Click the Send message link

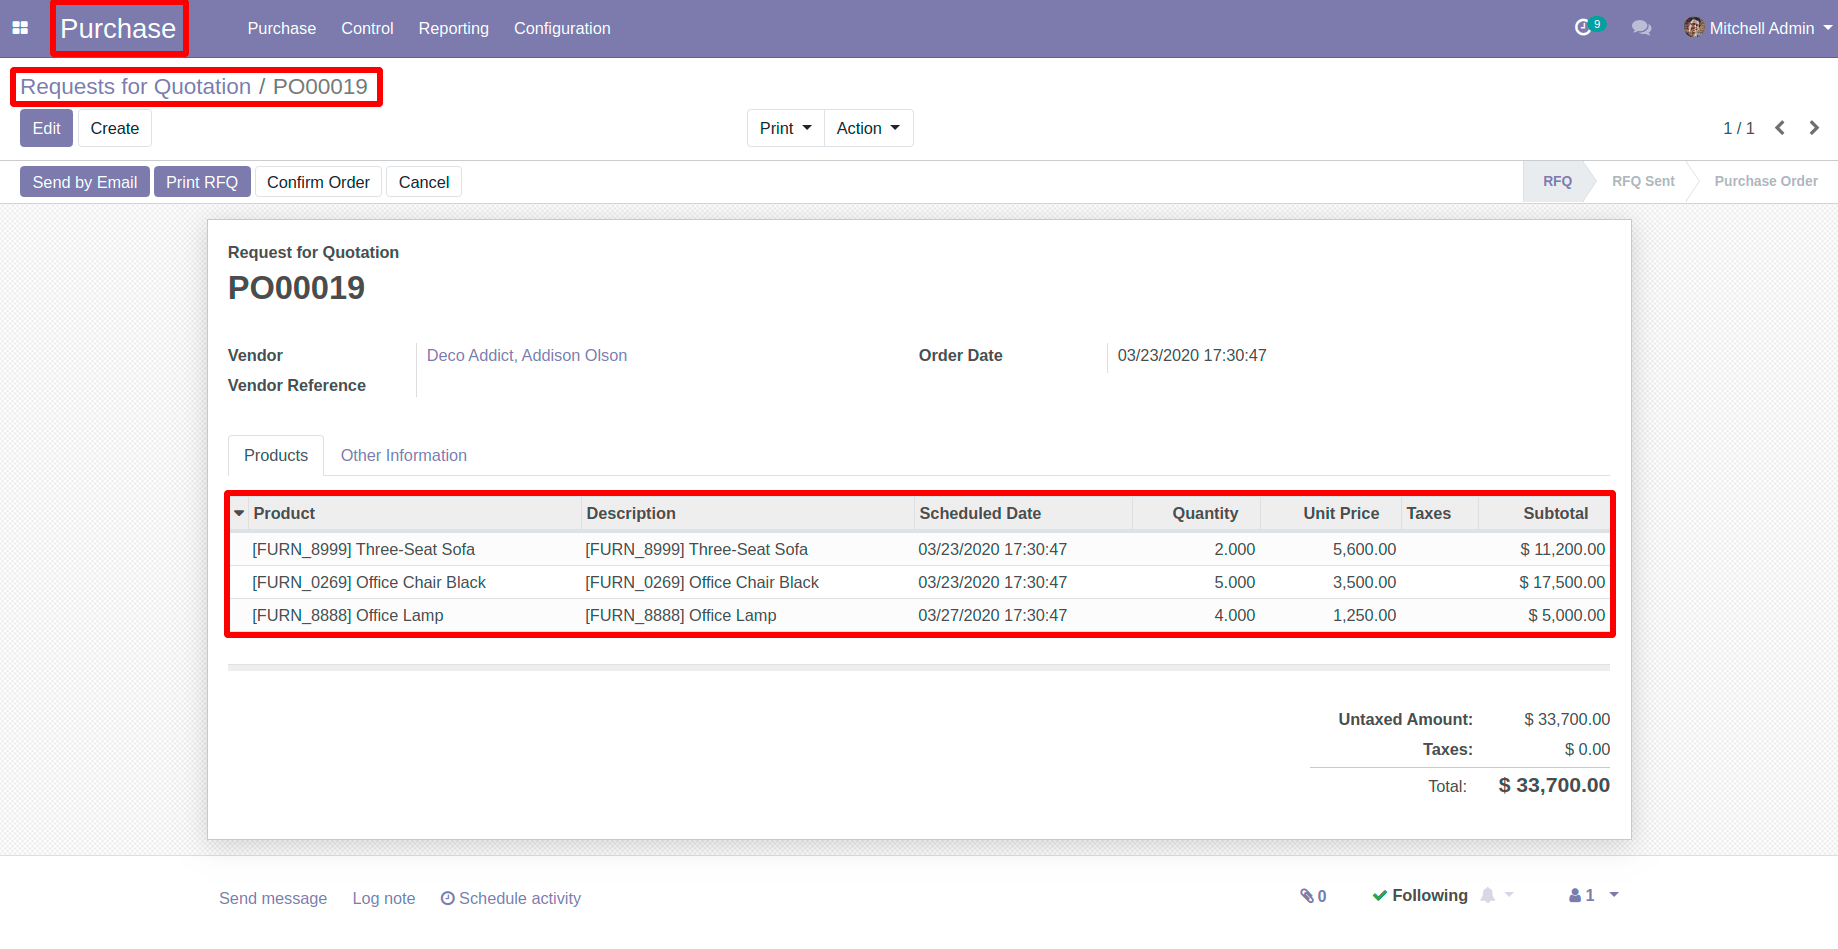coord(273,898)
